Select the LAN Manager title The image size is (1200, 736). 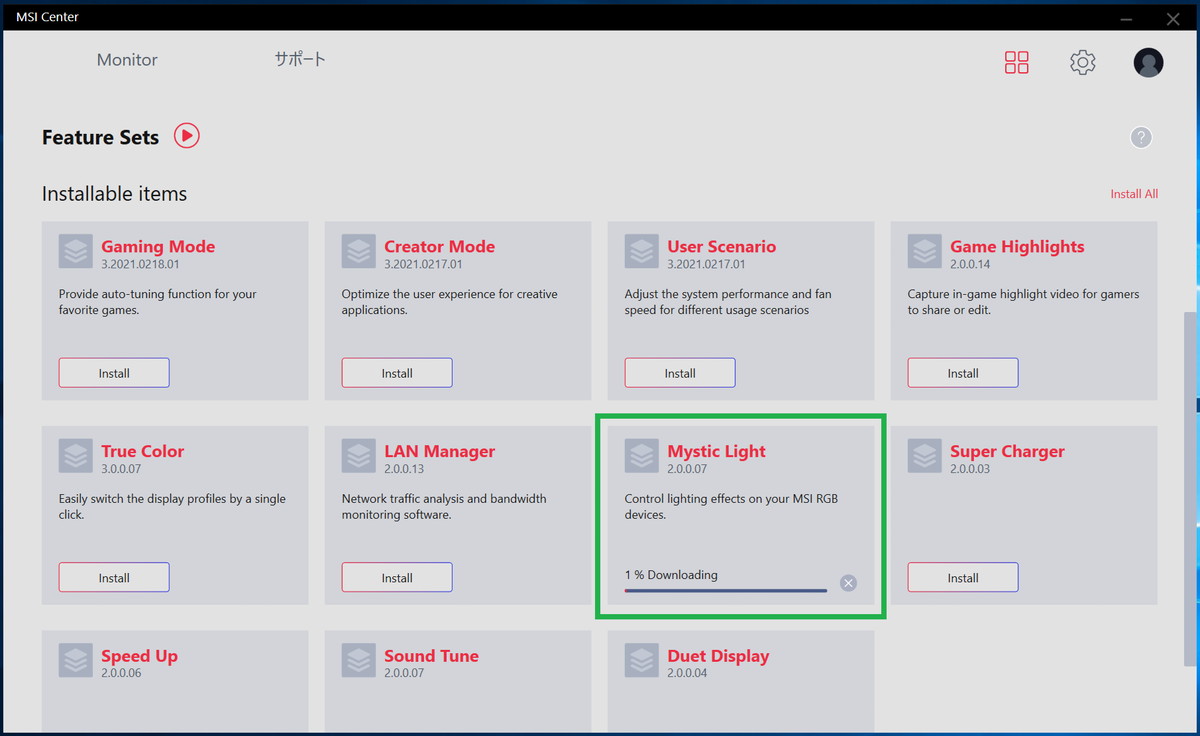(x=439, y=451)
